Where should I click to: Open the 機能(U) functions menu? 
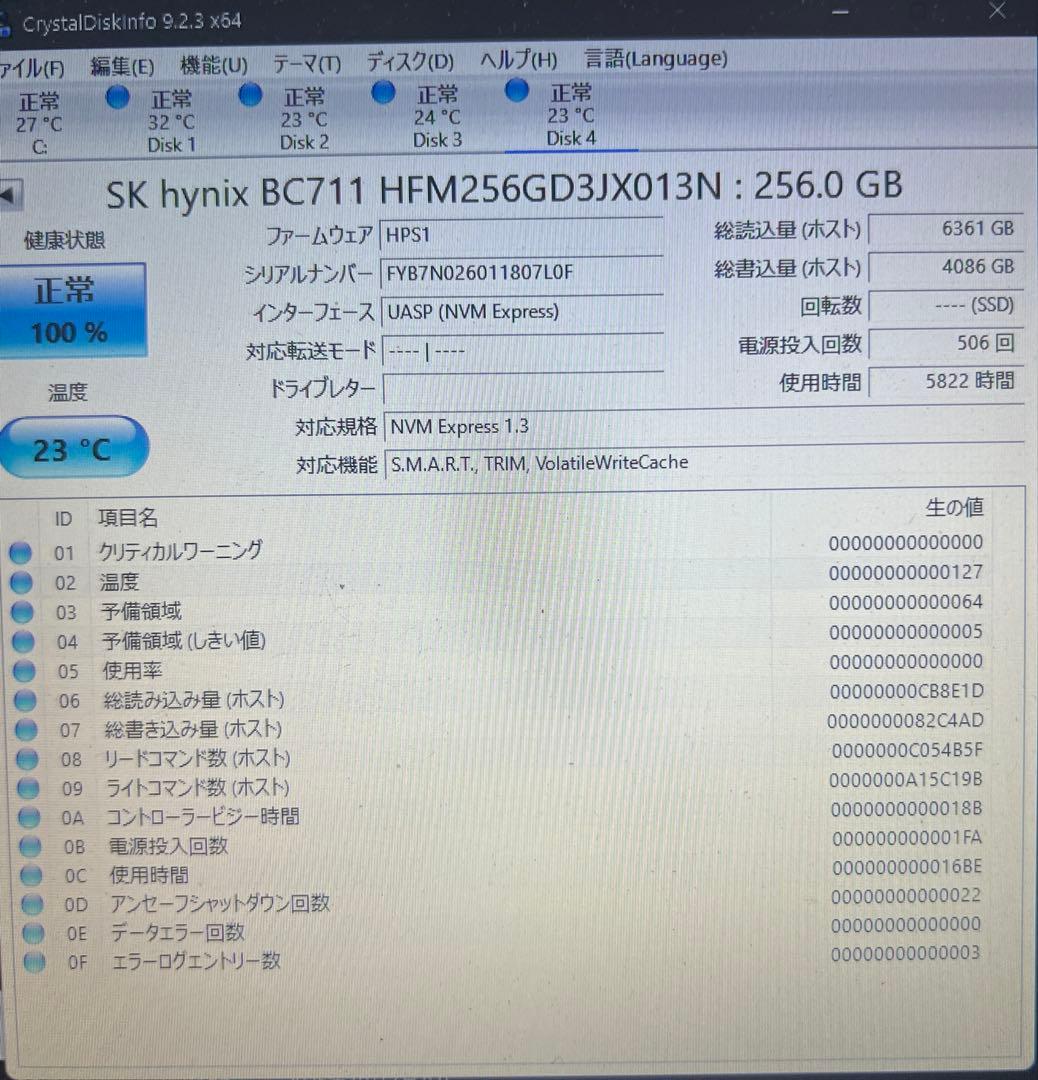[211, 63]
